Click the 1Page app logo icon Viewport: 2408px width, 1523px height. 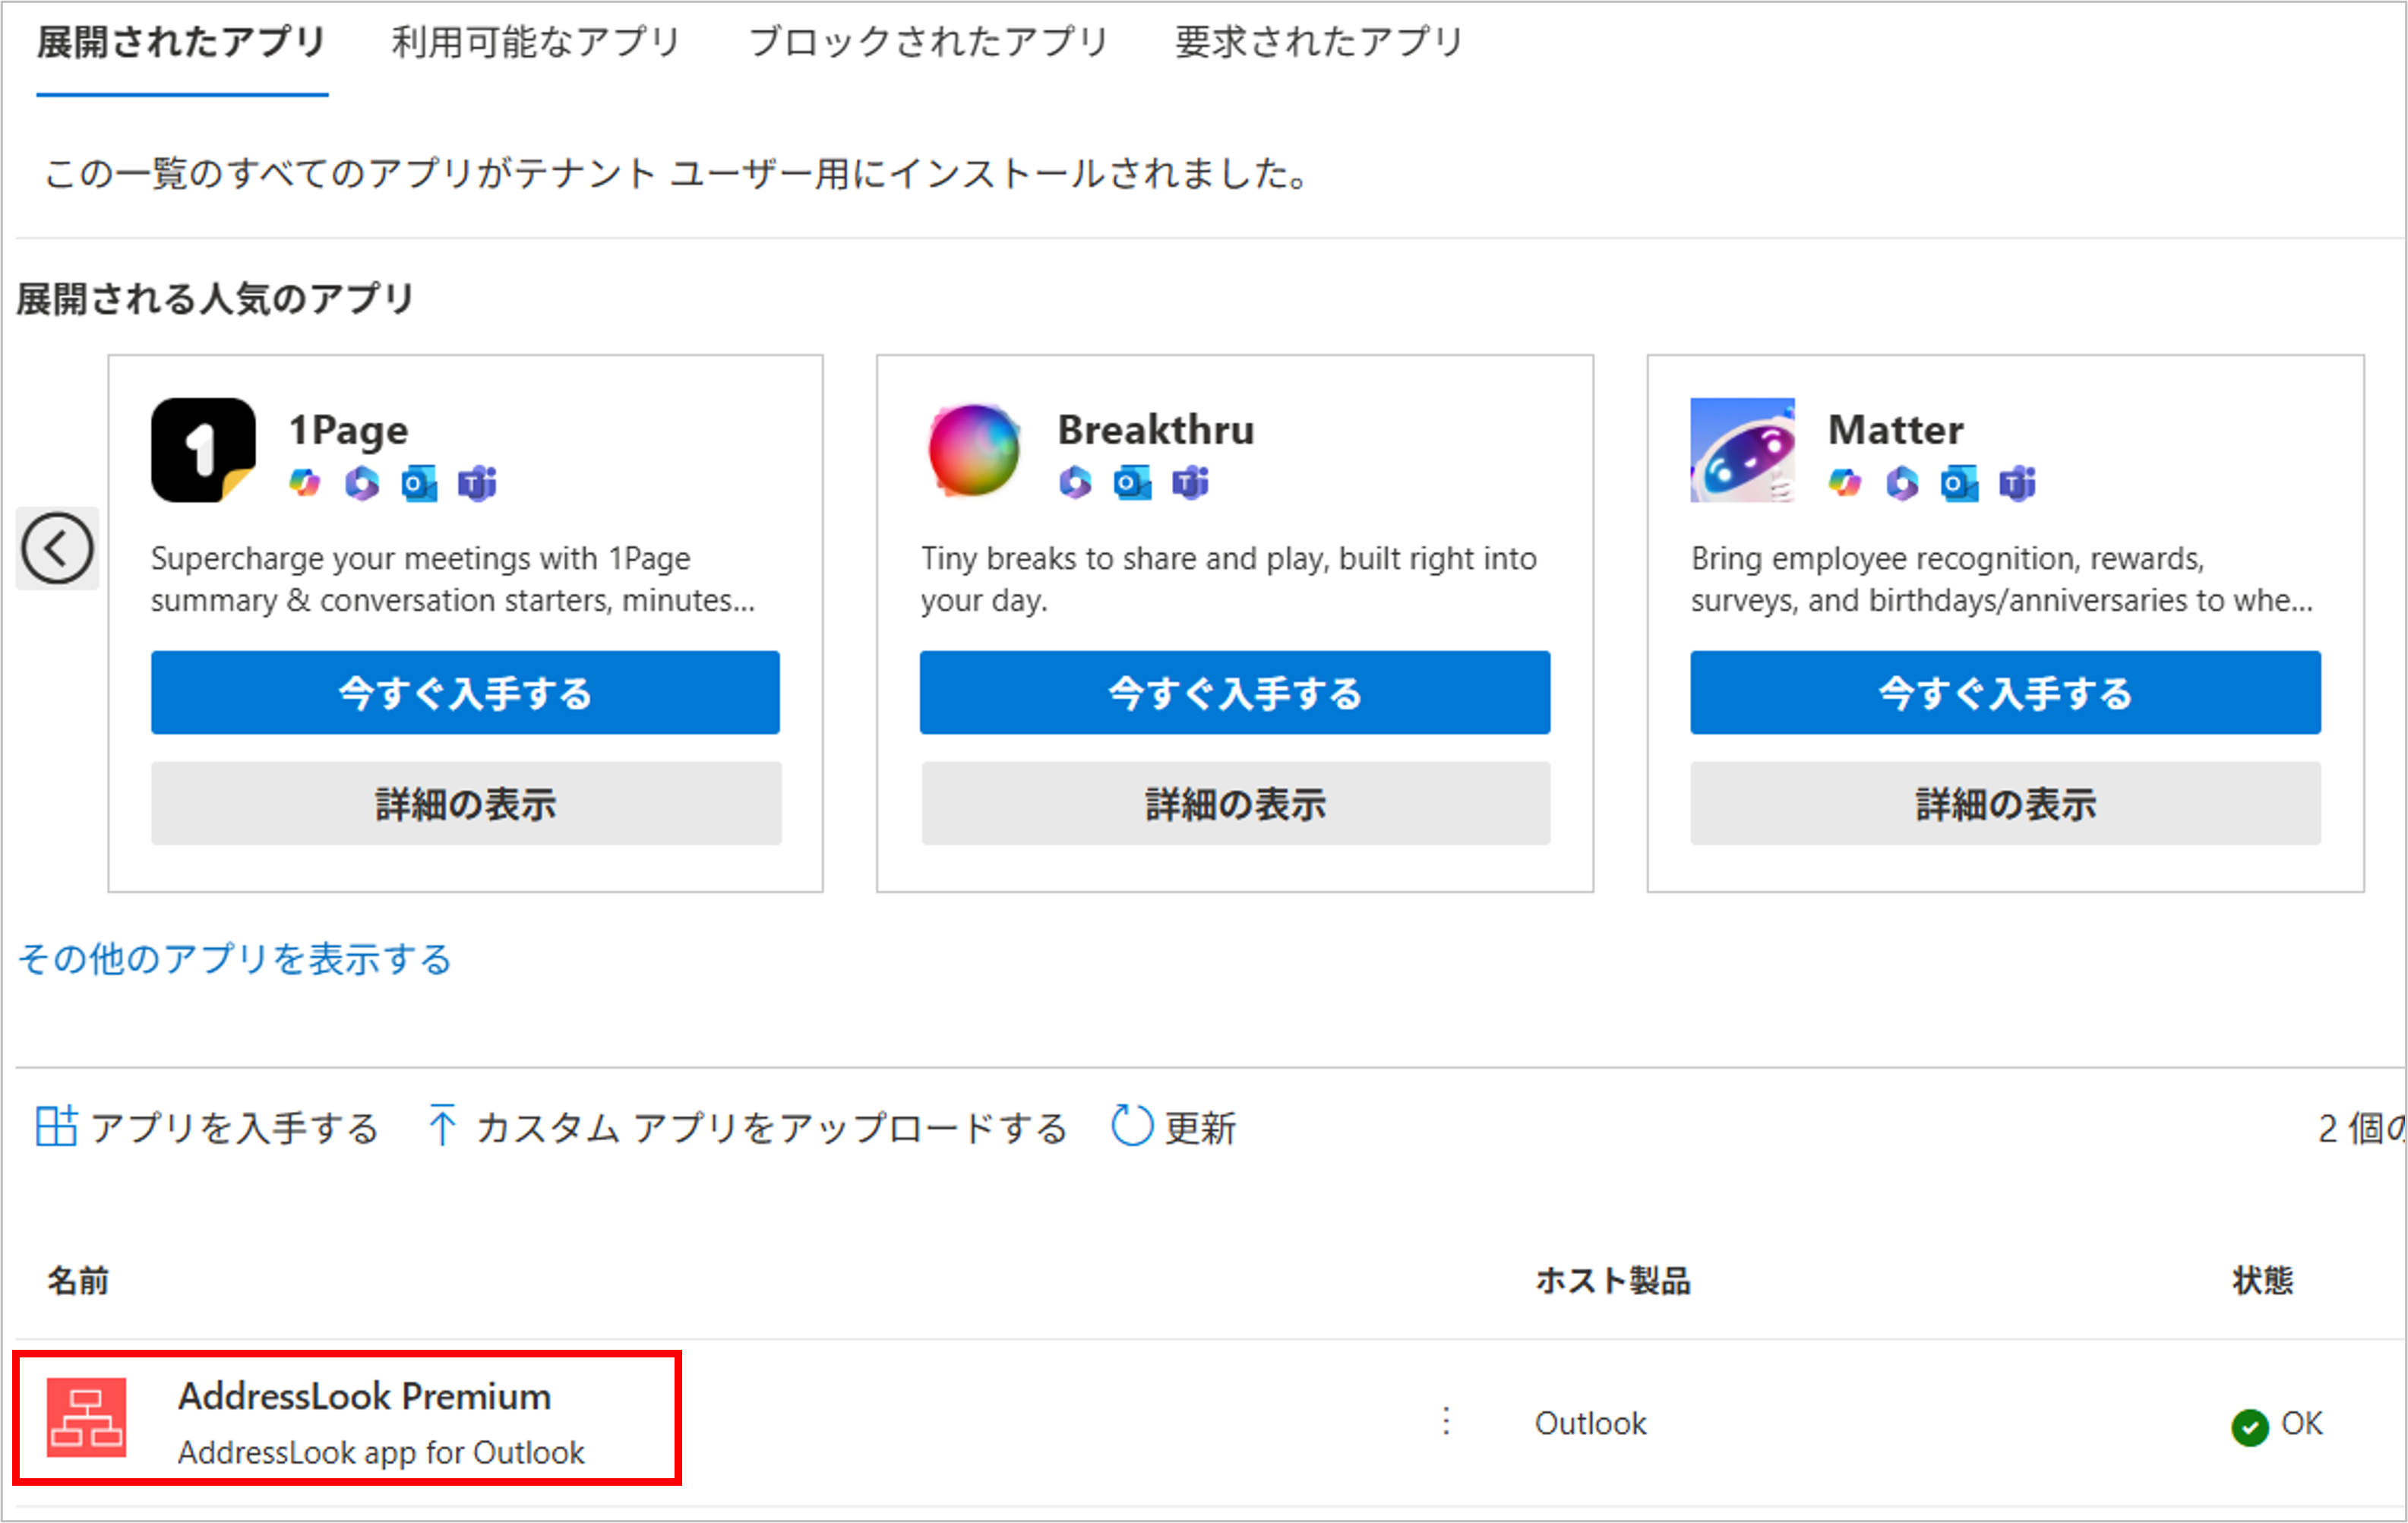coord(203,450)
